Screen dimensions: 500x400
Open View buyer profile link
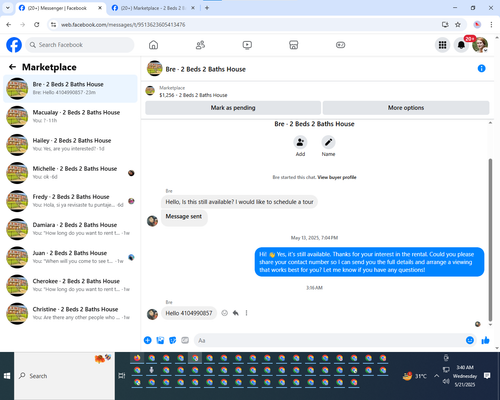tap(337, 177)
